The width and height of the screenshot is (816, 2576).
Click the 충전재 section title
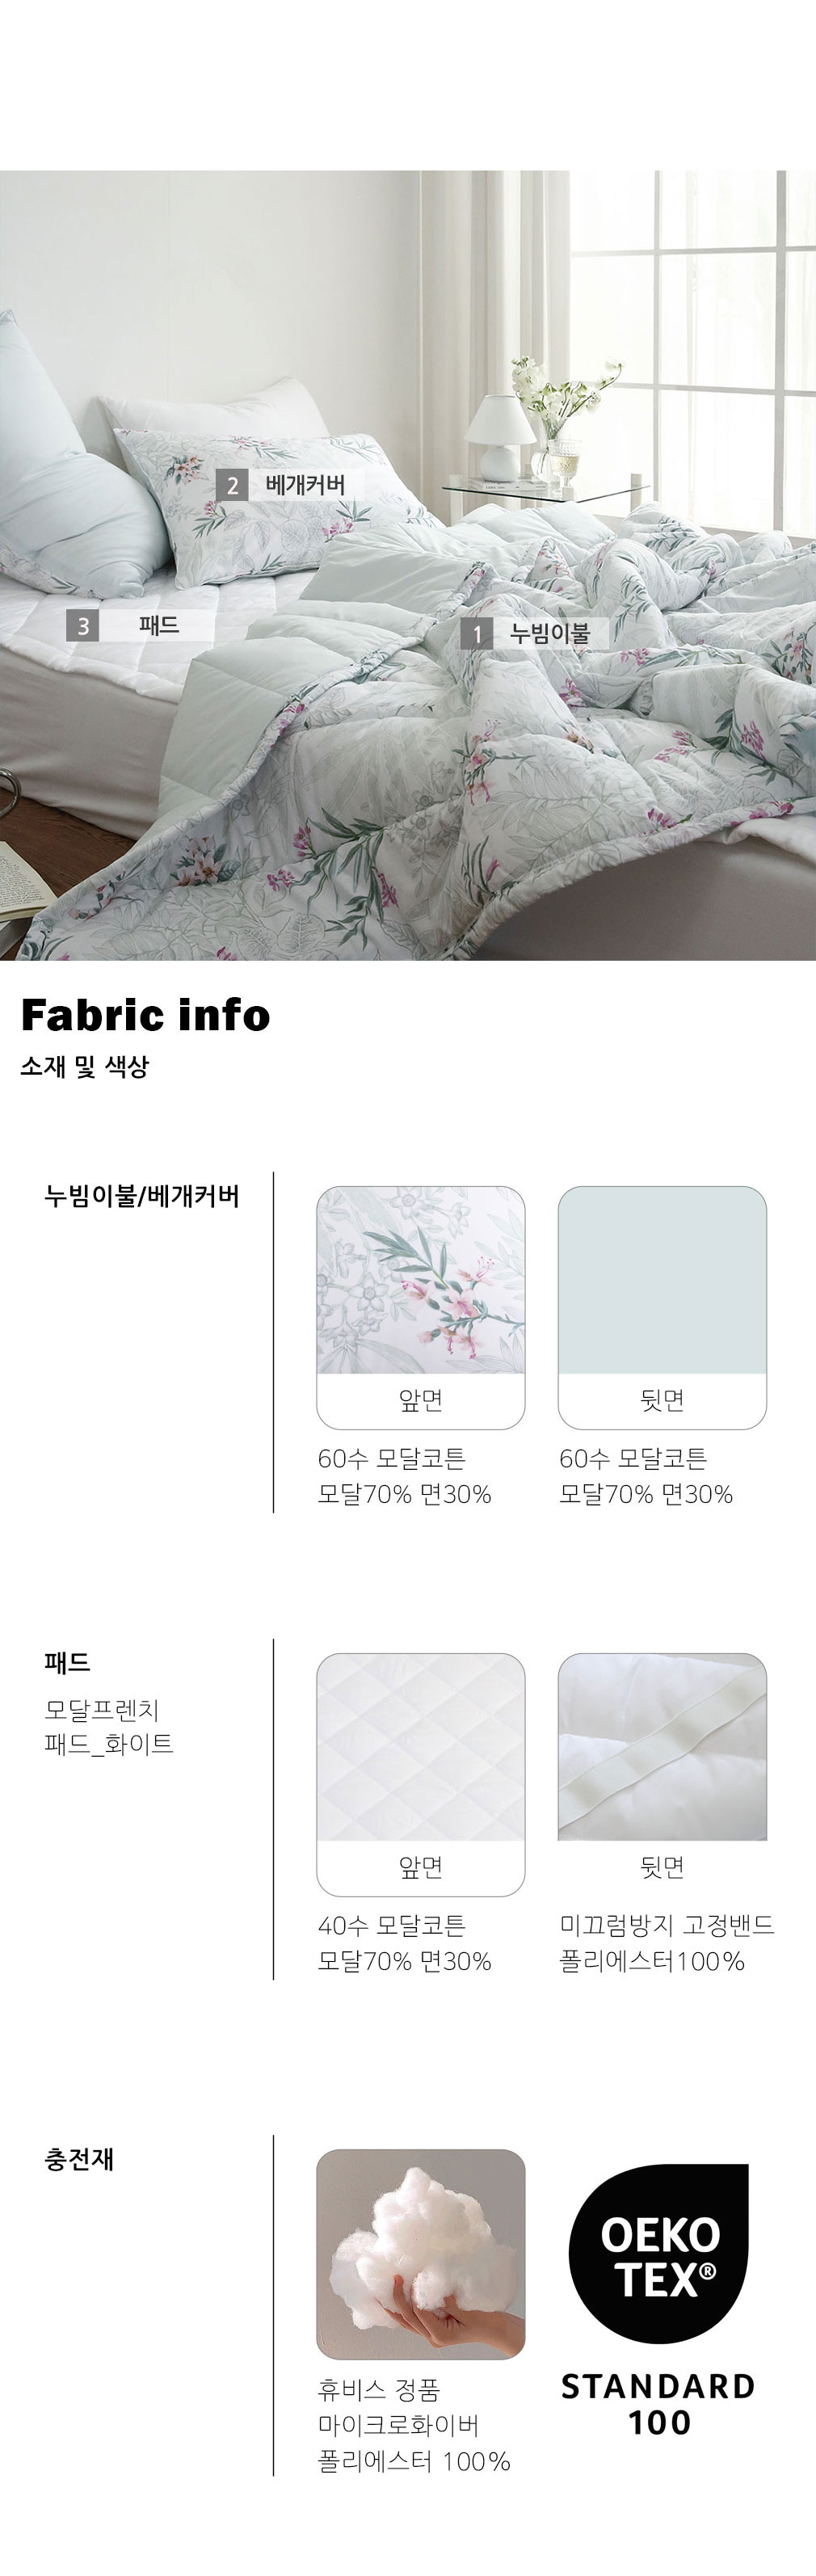click(x=79, y=2159)
